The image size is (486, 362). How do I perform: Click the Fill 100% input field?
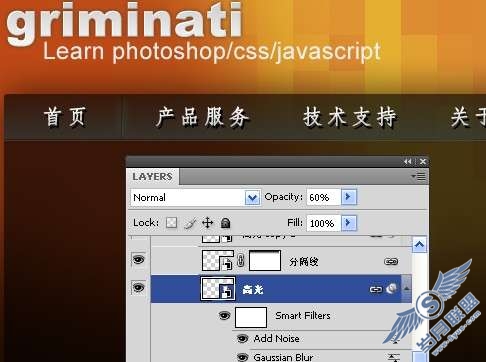click(323, 223)
